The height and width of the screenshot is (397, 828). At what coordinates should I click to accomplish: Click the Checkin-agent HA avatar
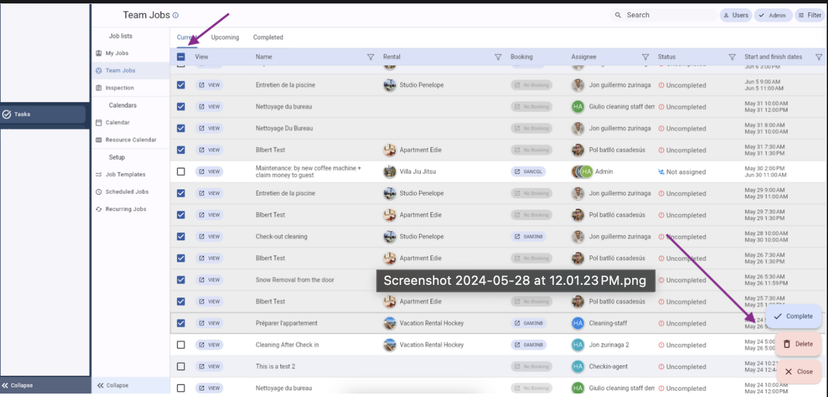578,366
